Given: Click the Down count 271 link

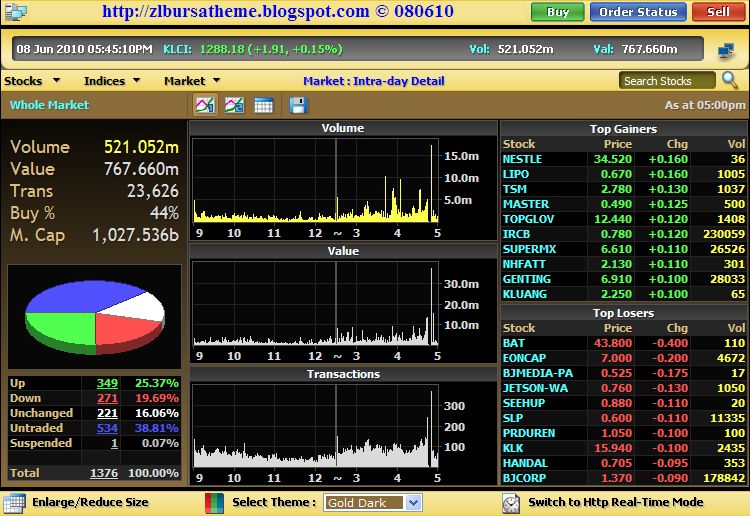Looking at the screenshot, I should [x=107, y=398].
